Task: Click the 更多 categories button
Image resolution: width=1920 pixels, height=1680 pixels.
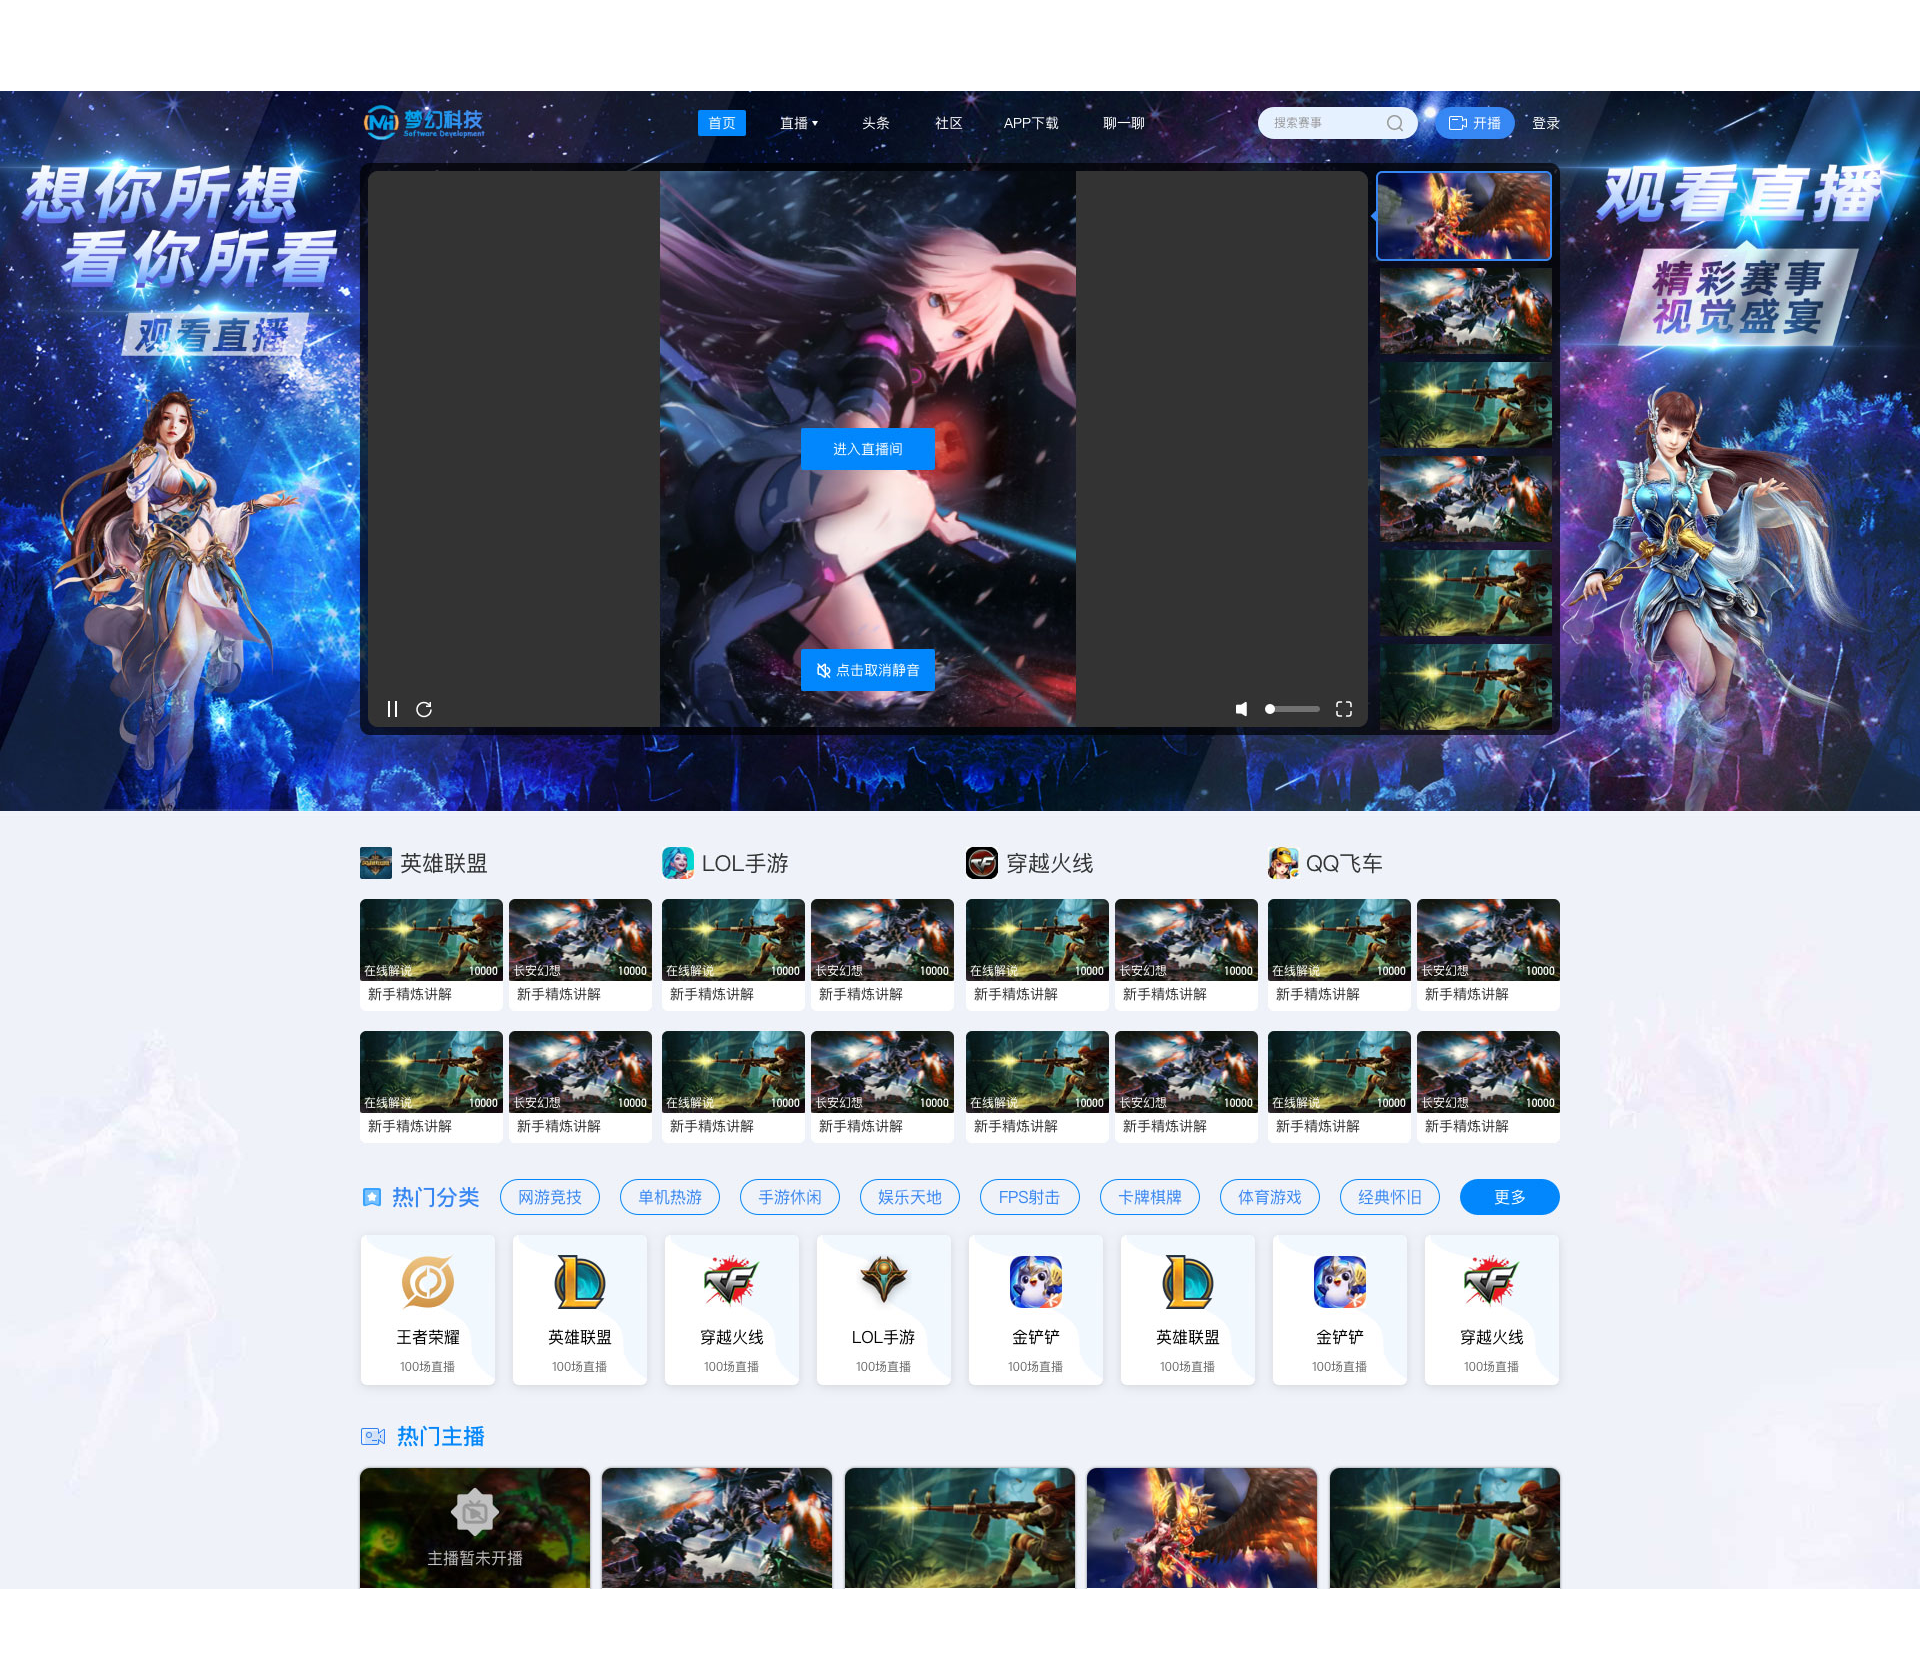Action: point(1509,1197)
